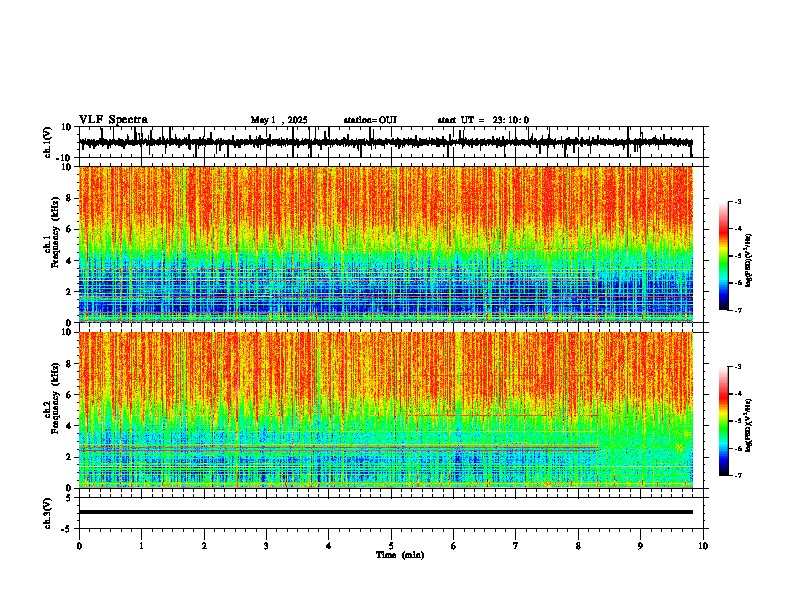This screenshot has width=792, height=612.
Task: Click time axis tick label "4"
Action: coord(329,546)
